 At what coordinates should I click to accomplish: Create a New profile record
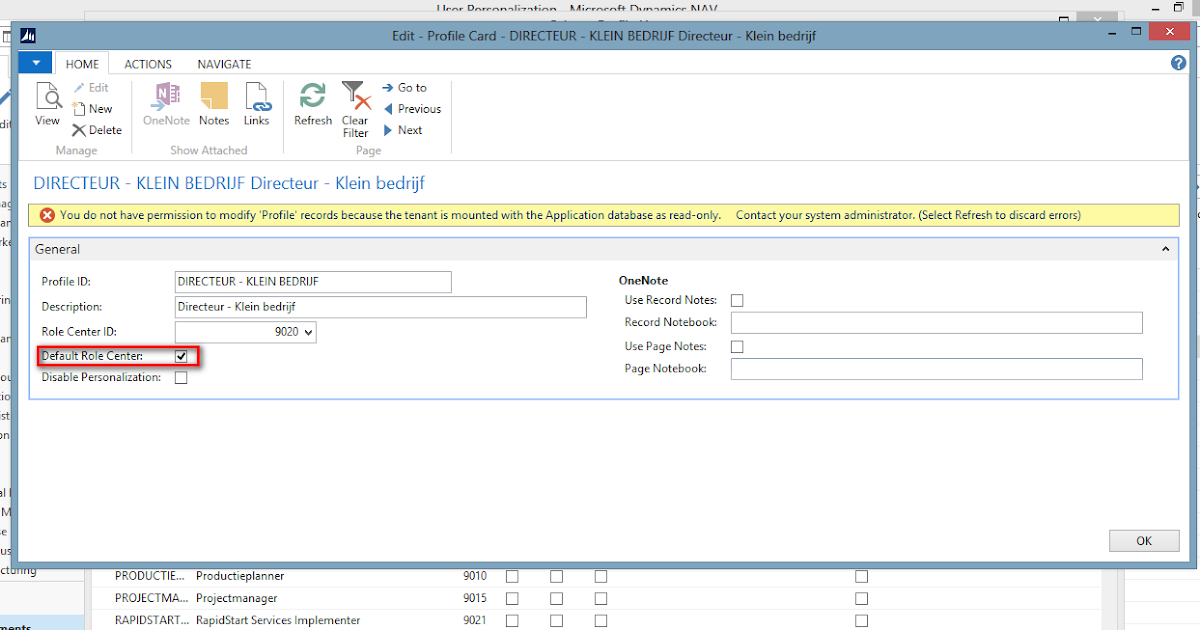coord(92,109)
